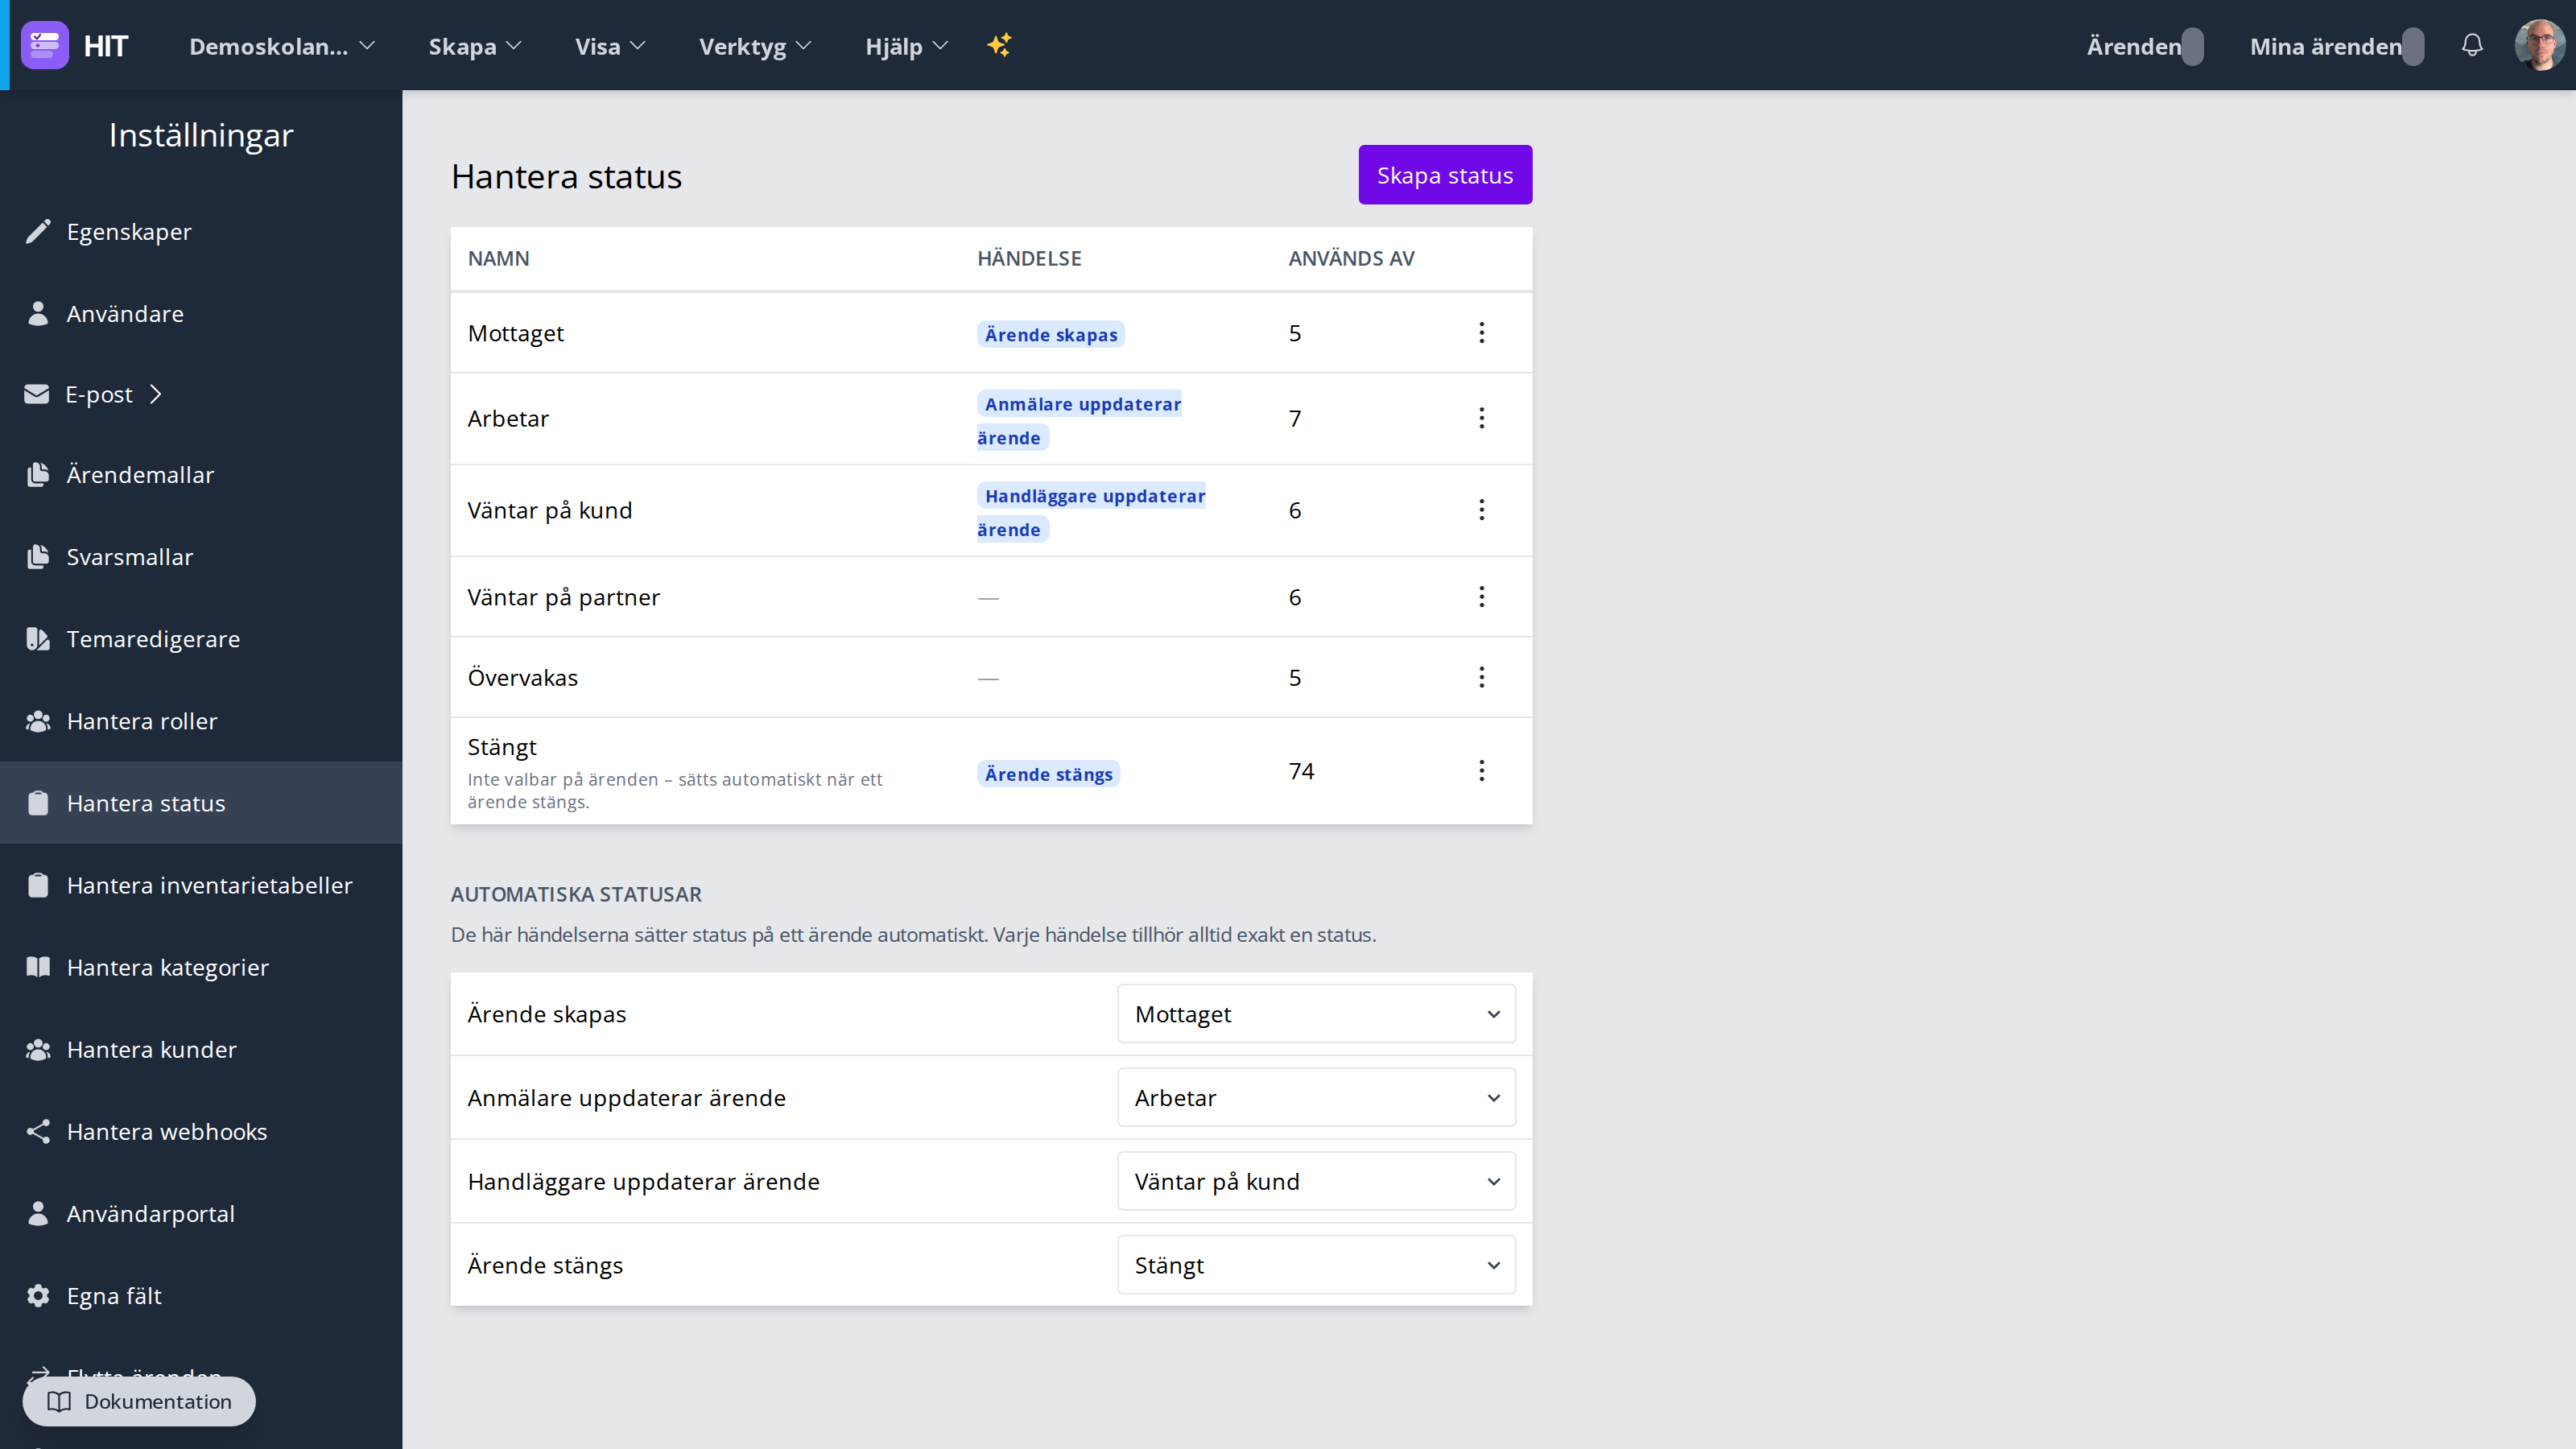
Task: Select the Väntar på partner status name
Action: pos(563,596)
